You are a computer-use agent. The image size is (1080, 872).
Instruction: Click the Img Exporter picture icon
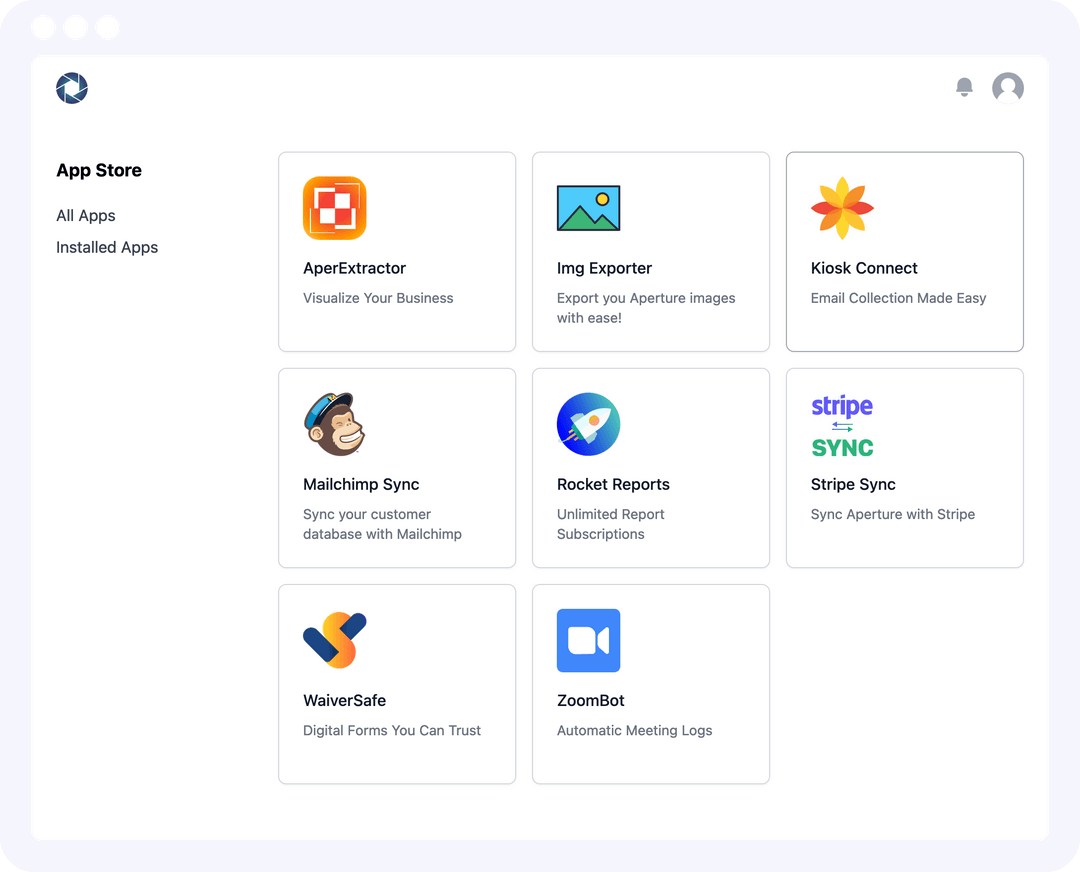coord(588,208)
